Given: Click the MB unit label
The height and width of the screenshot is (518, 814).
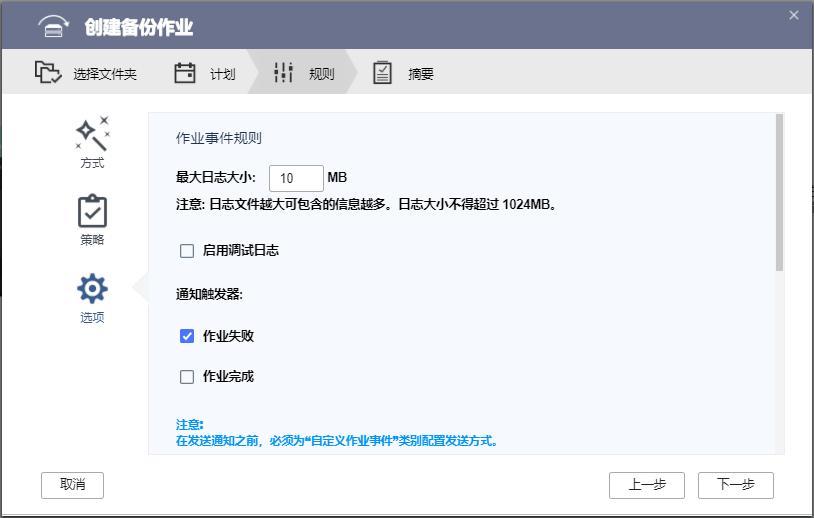Looking at the screenshot, I should point(337,178).
